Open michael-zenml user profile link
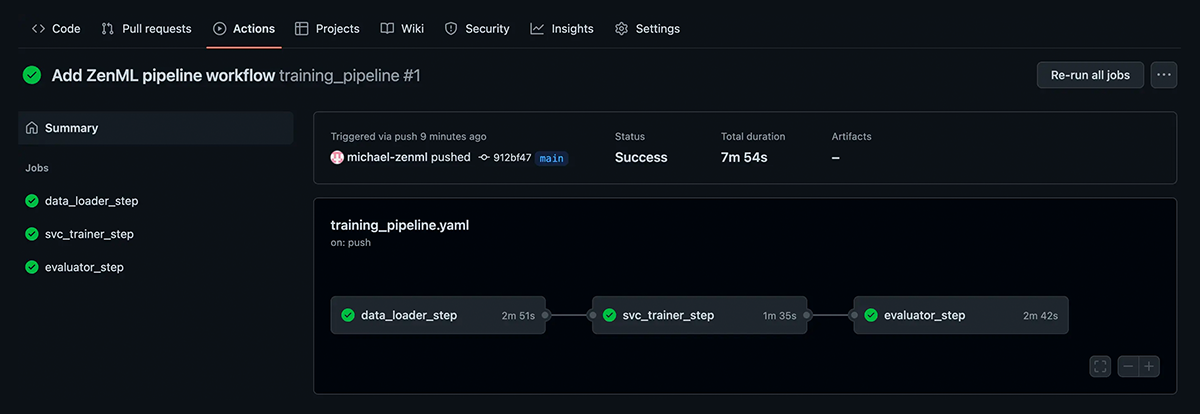This screenshot has height=414, width=1200. tap(387, 157)
